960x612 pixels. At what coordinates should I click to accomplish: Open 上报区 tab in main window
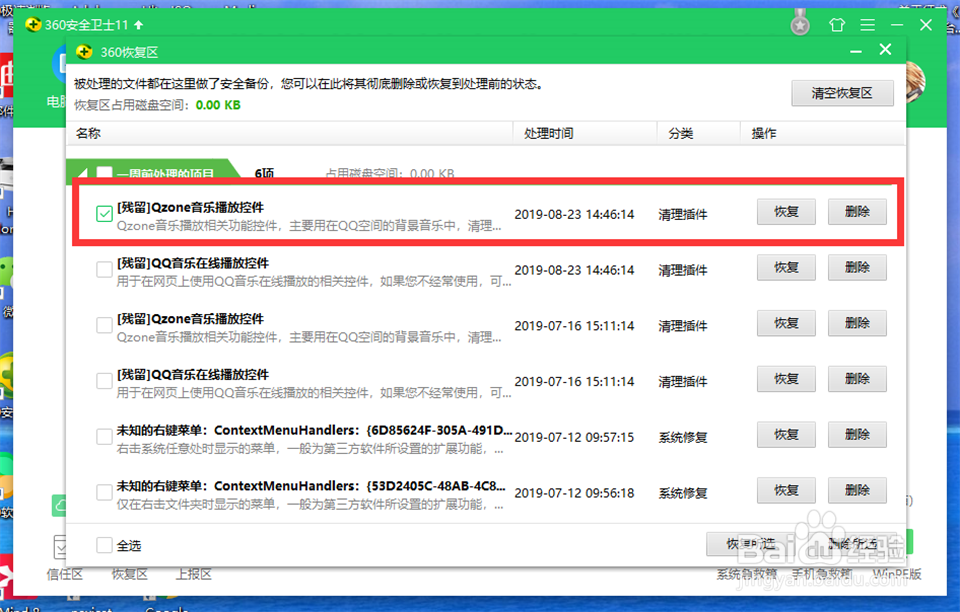[x=194, y=574]
